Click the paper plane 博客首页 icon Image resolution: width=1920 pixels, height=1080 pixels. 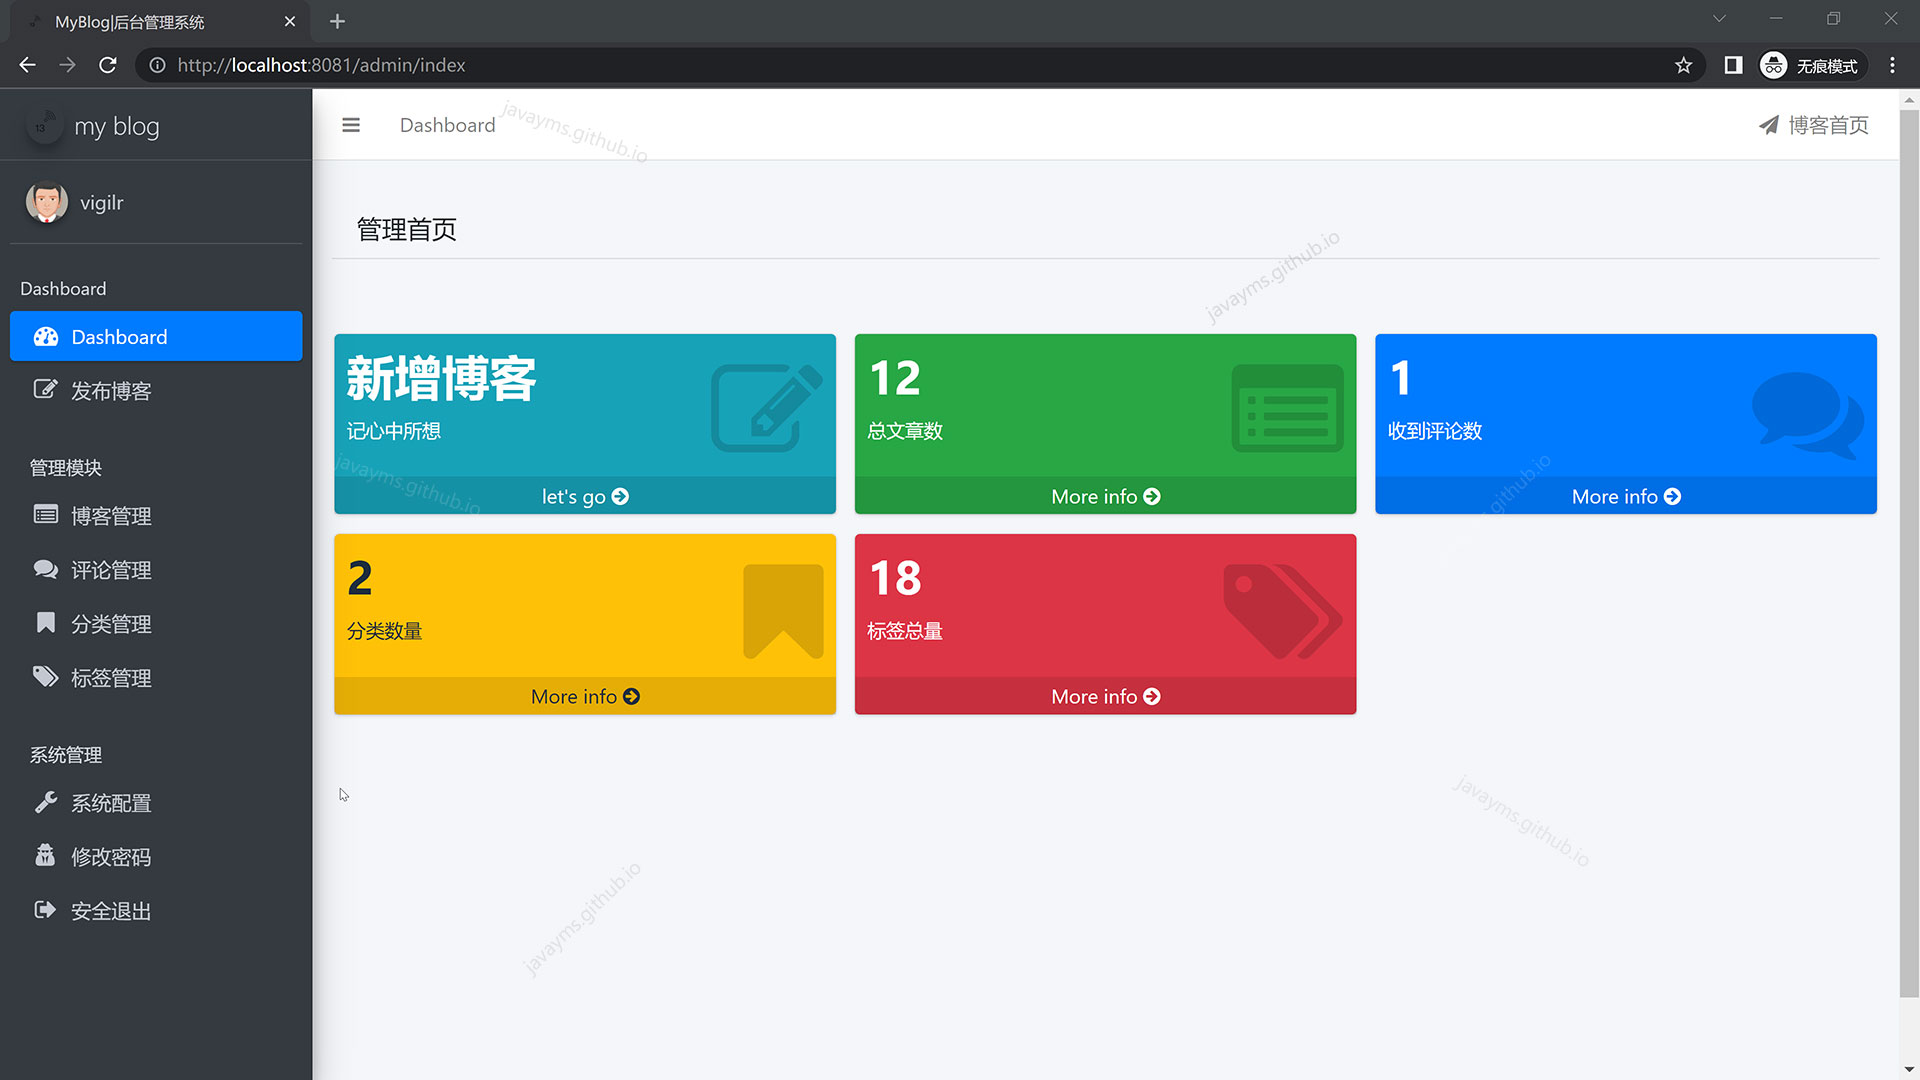tap(1768, 125)
